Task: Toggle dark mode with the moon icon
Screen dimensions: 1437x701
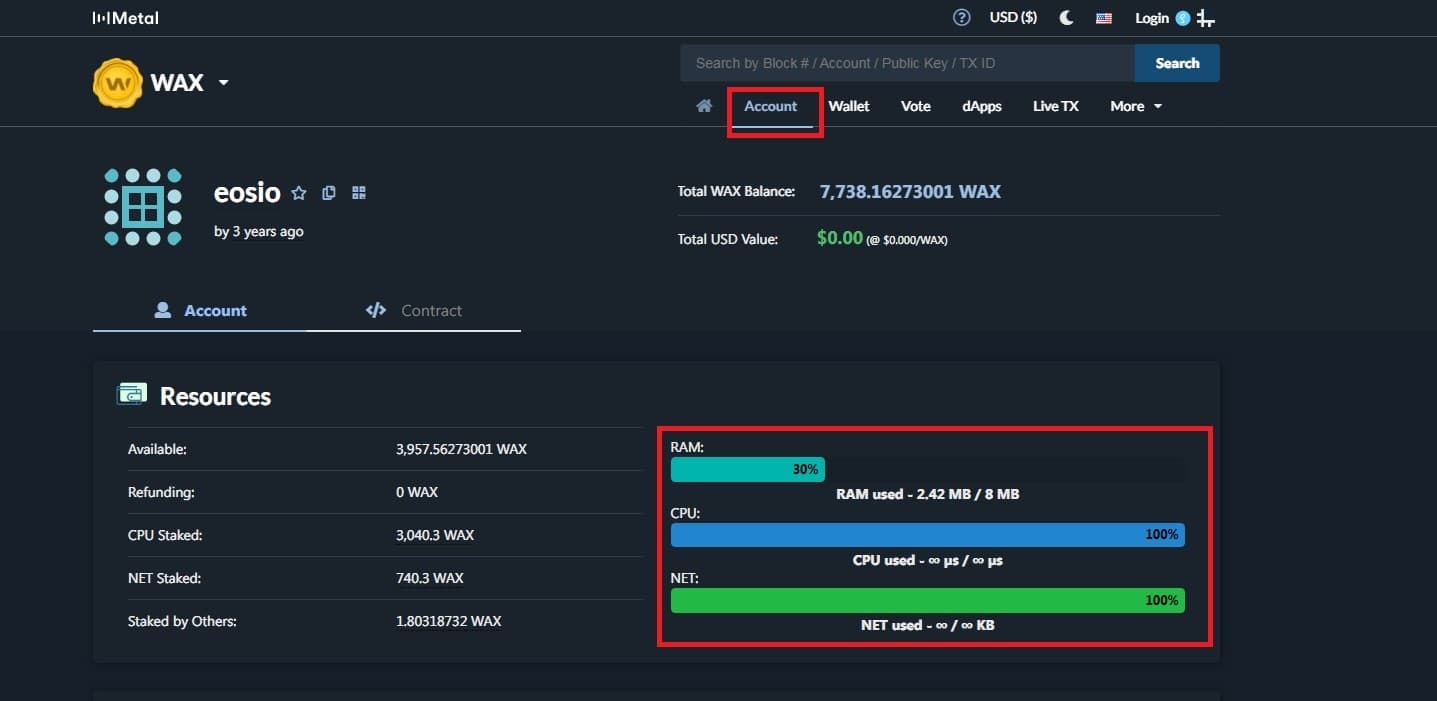Action: click(x=1066, y=18)
